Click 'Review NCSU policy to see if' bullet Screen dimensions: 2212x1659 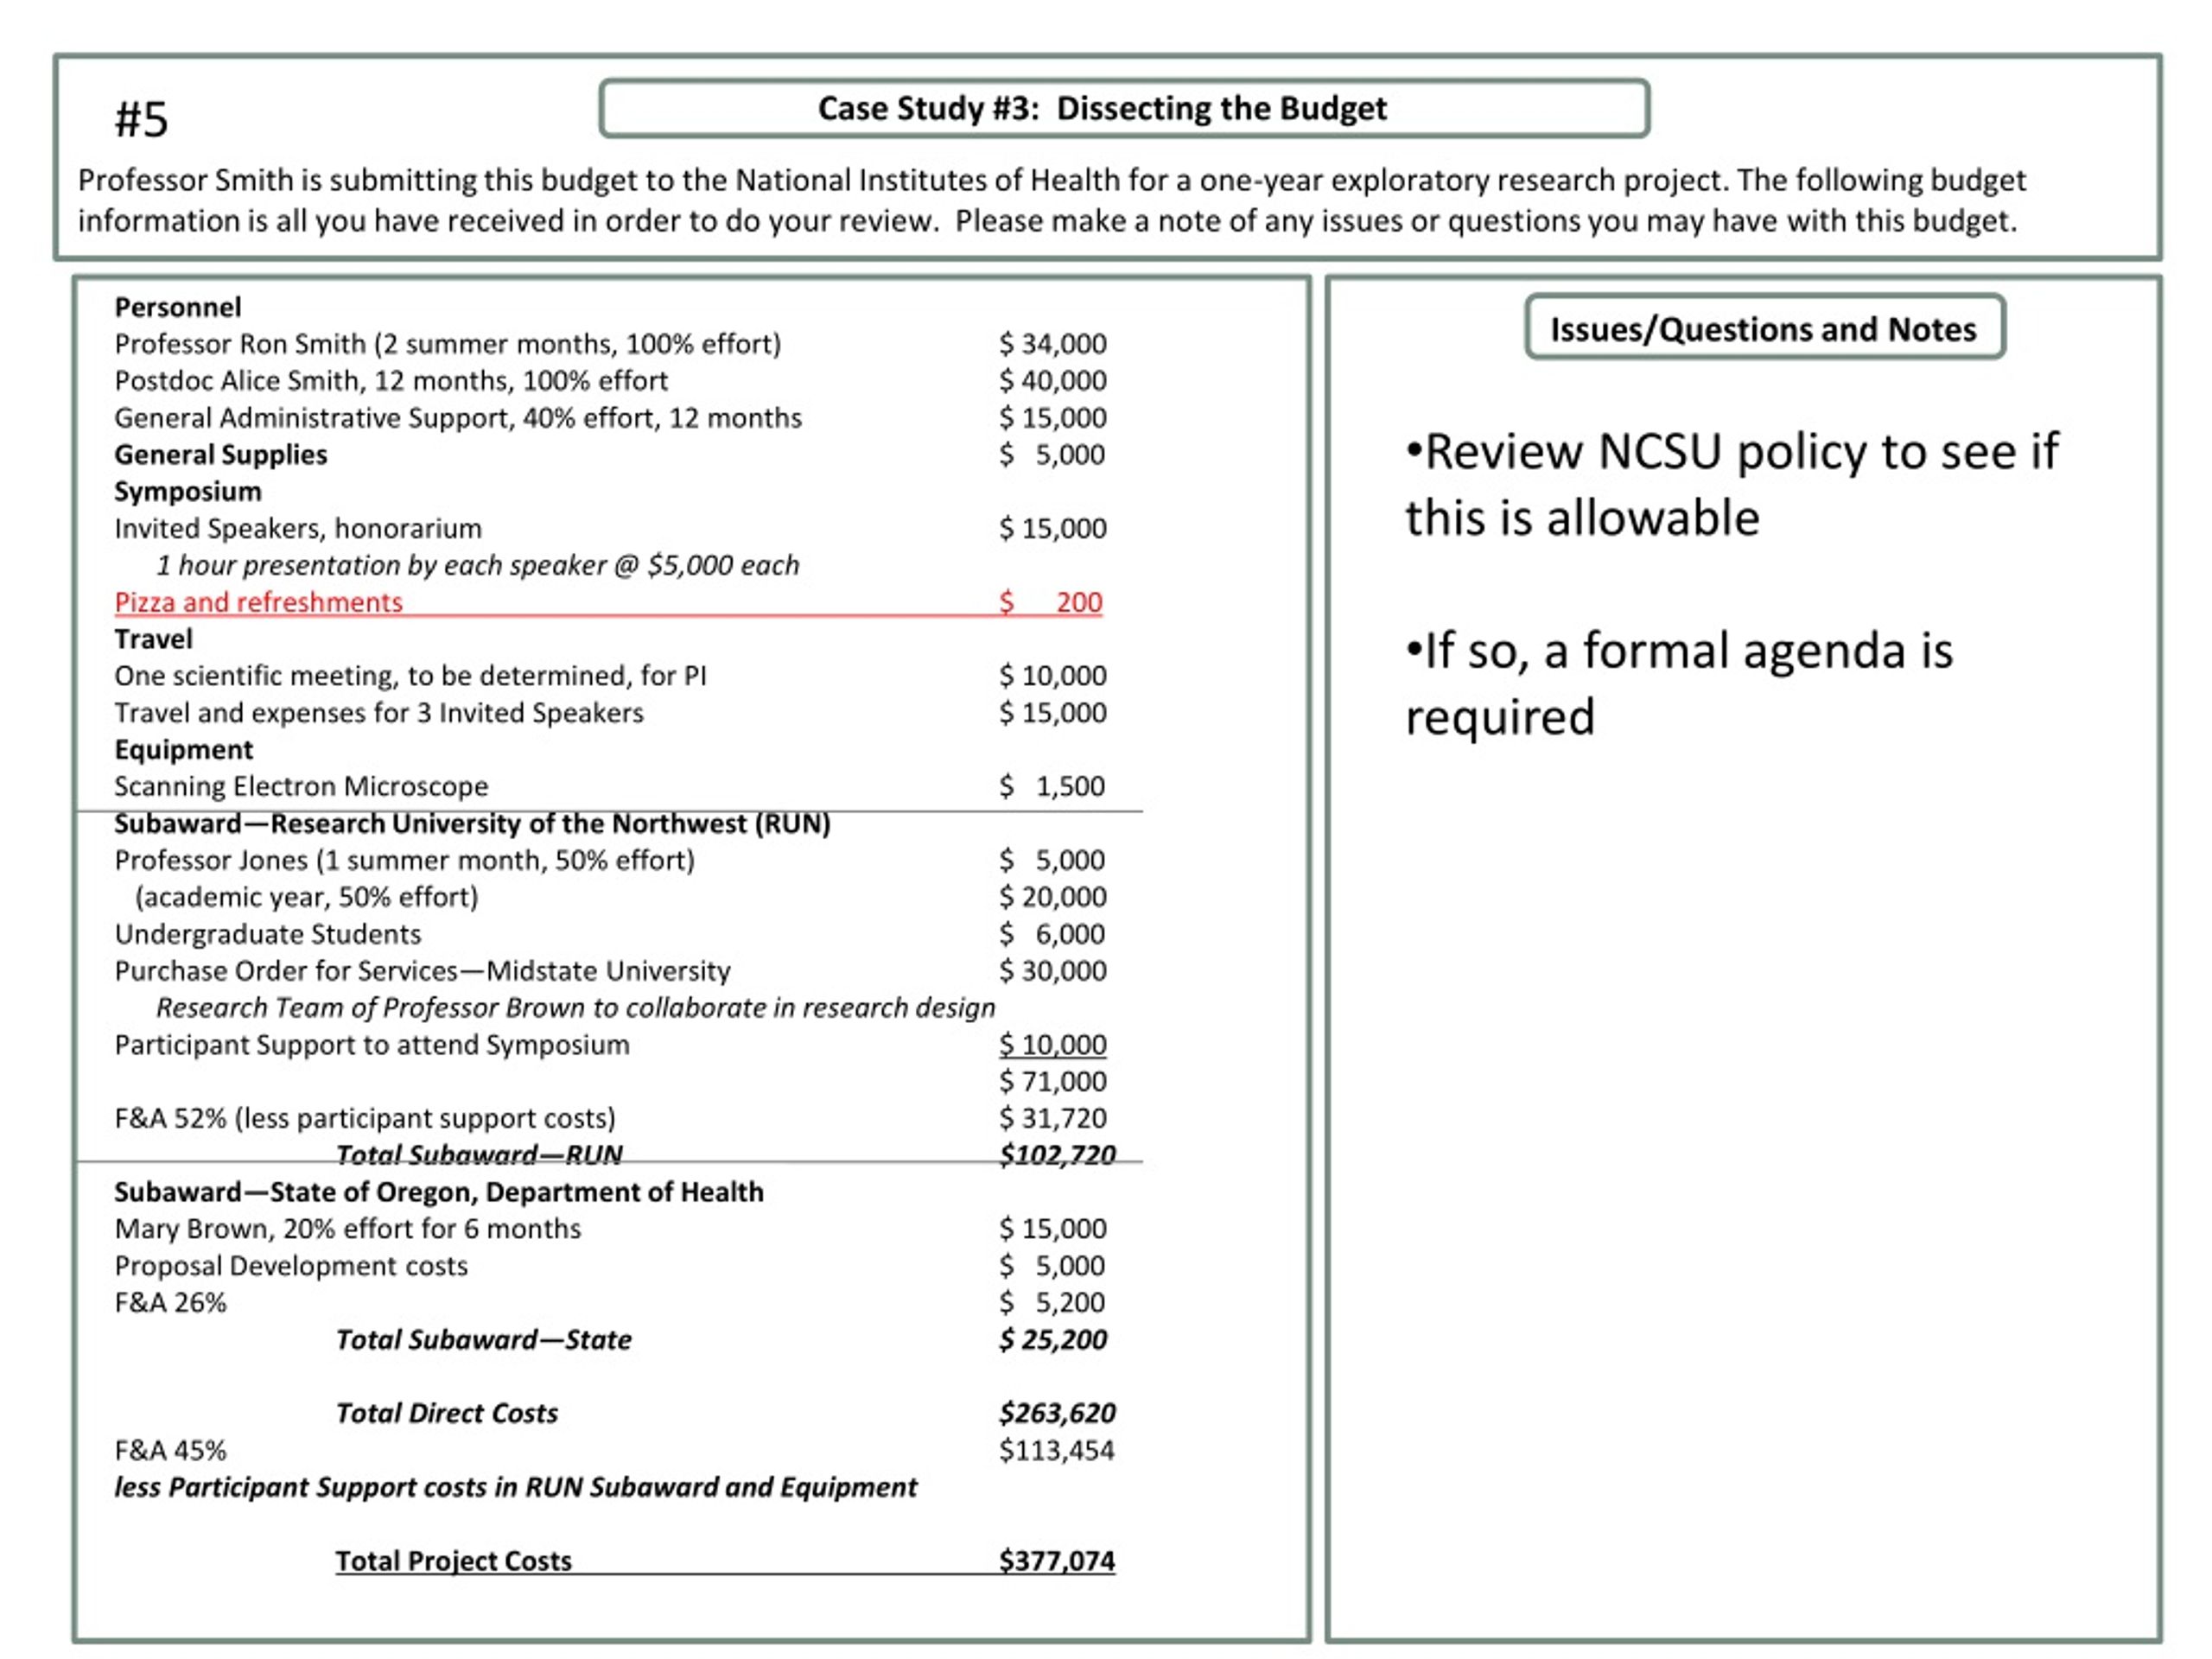click(1731, 485)
